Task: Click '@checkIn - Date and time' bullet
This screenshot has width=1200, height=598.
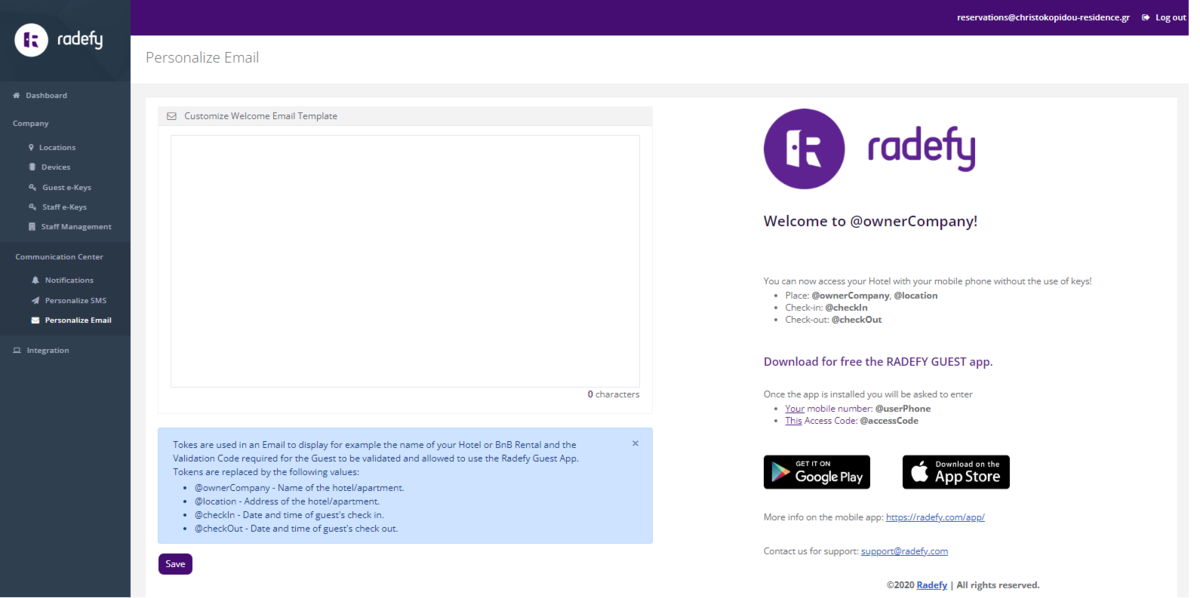Action: pyautogui.click(x=289, y=515)
